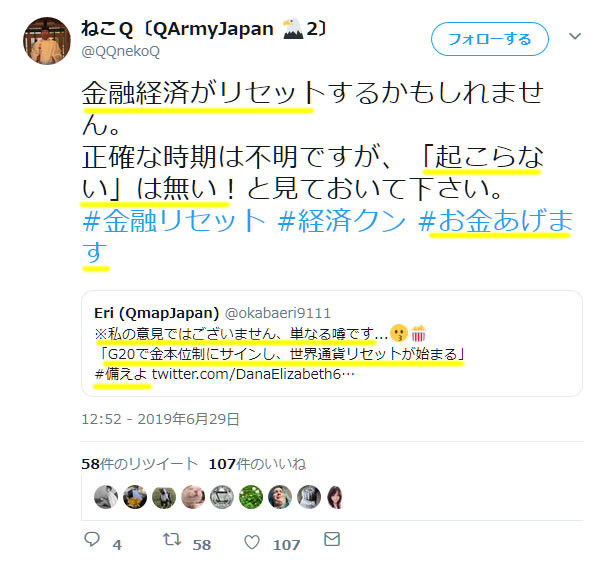Image resolution: width=610 pixels, height=576 pixels.
Task: Click the 12:52 - 2019年6月29日 timestamp
Action: [x=160, y=419]
